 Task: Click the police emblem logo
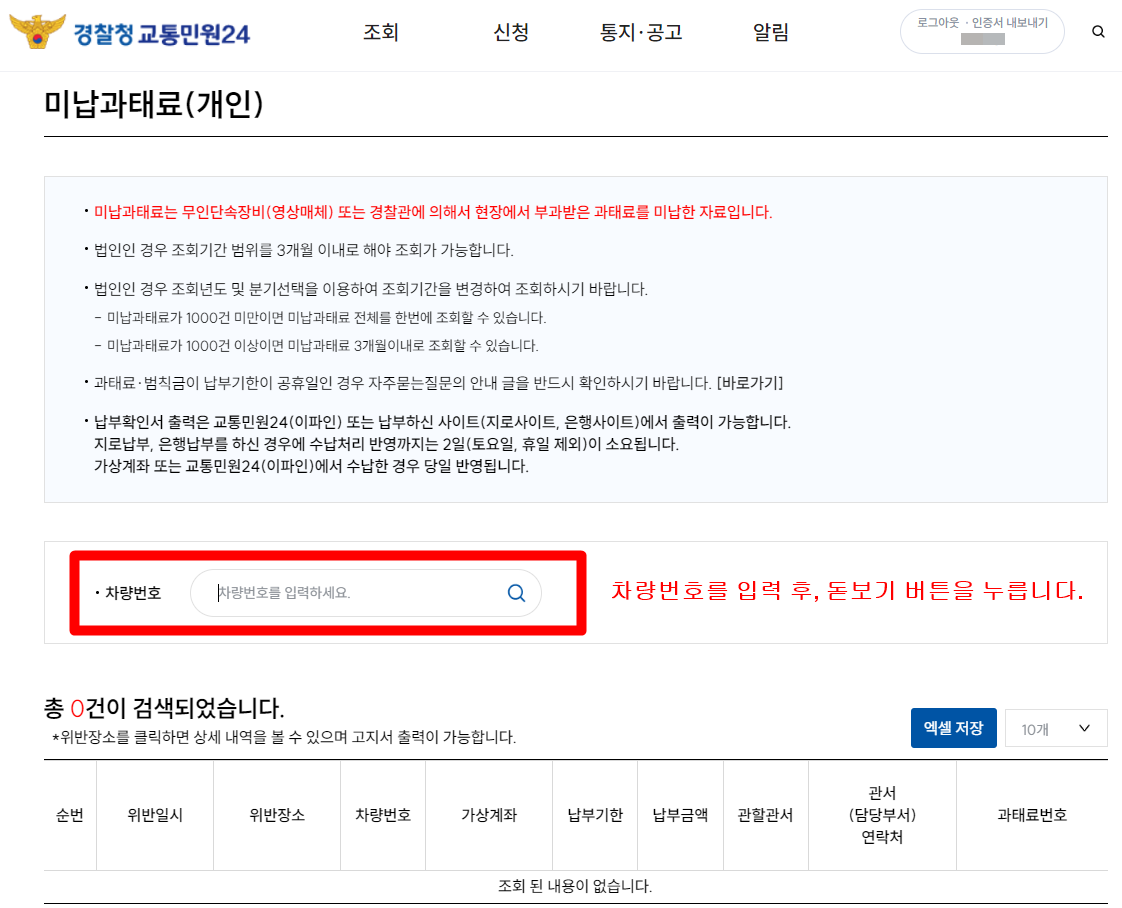[x=37, y=30]
